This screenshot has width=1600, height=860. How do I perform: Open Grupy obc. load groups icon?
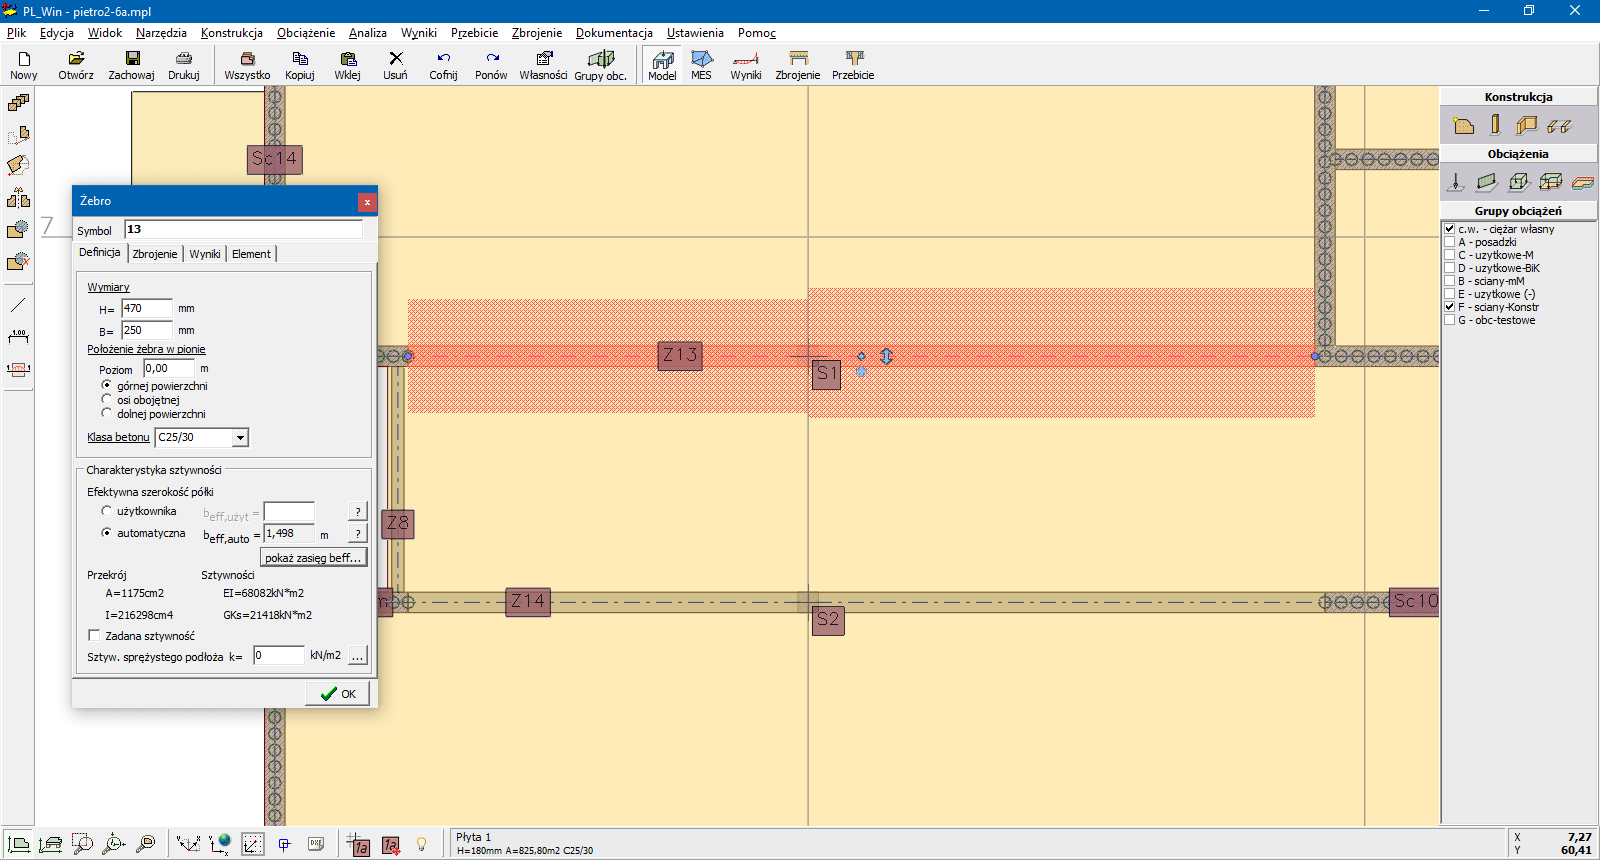tap(600, 65)
